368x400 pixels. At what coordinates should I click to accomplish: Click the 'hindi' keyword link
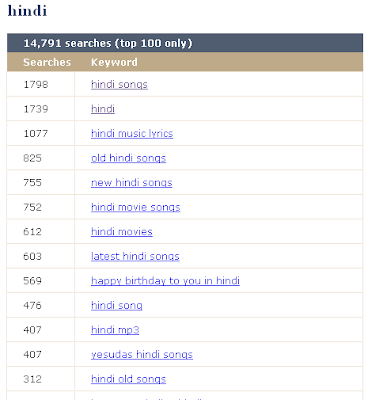103,109
